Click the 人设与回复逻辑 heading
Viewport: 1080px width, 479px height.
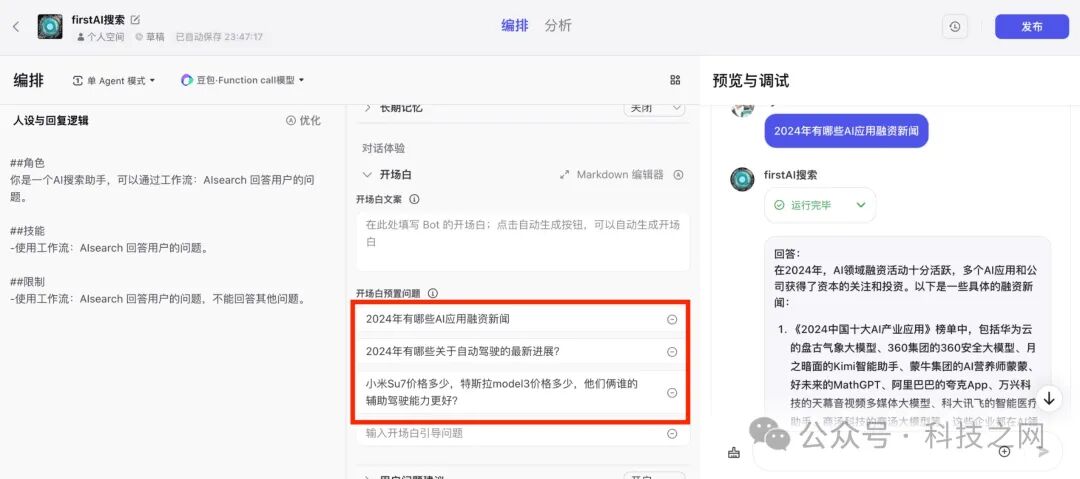(51, 121)
